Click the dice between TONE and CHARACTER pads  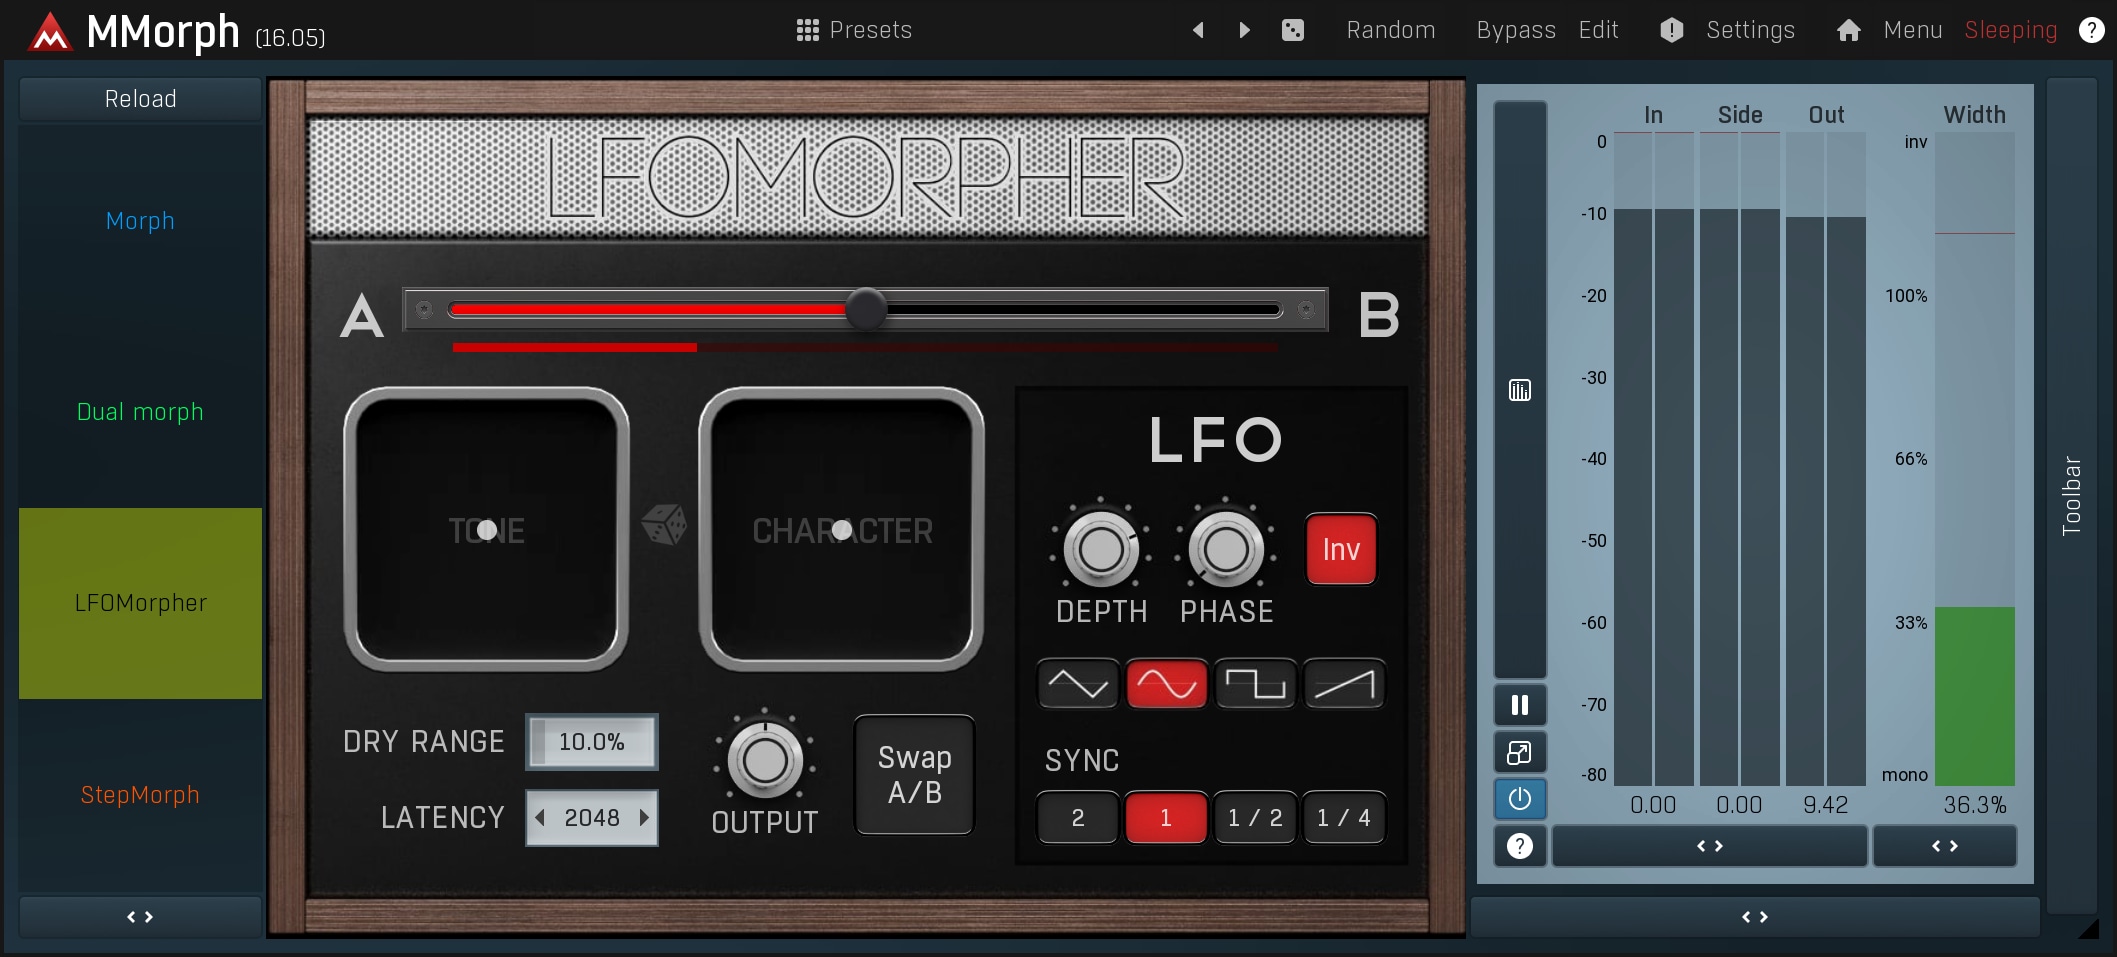[x=664, y=524]
